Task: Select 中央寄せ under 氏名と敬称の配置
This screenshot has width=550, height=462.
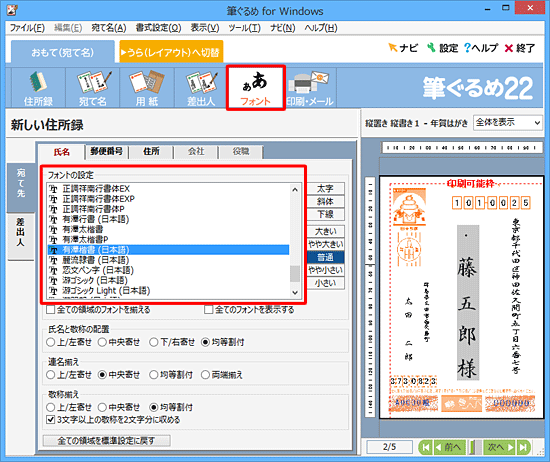Action: pos(102,342)
